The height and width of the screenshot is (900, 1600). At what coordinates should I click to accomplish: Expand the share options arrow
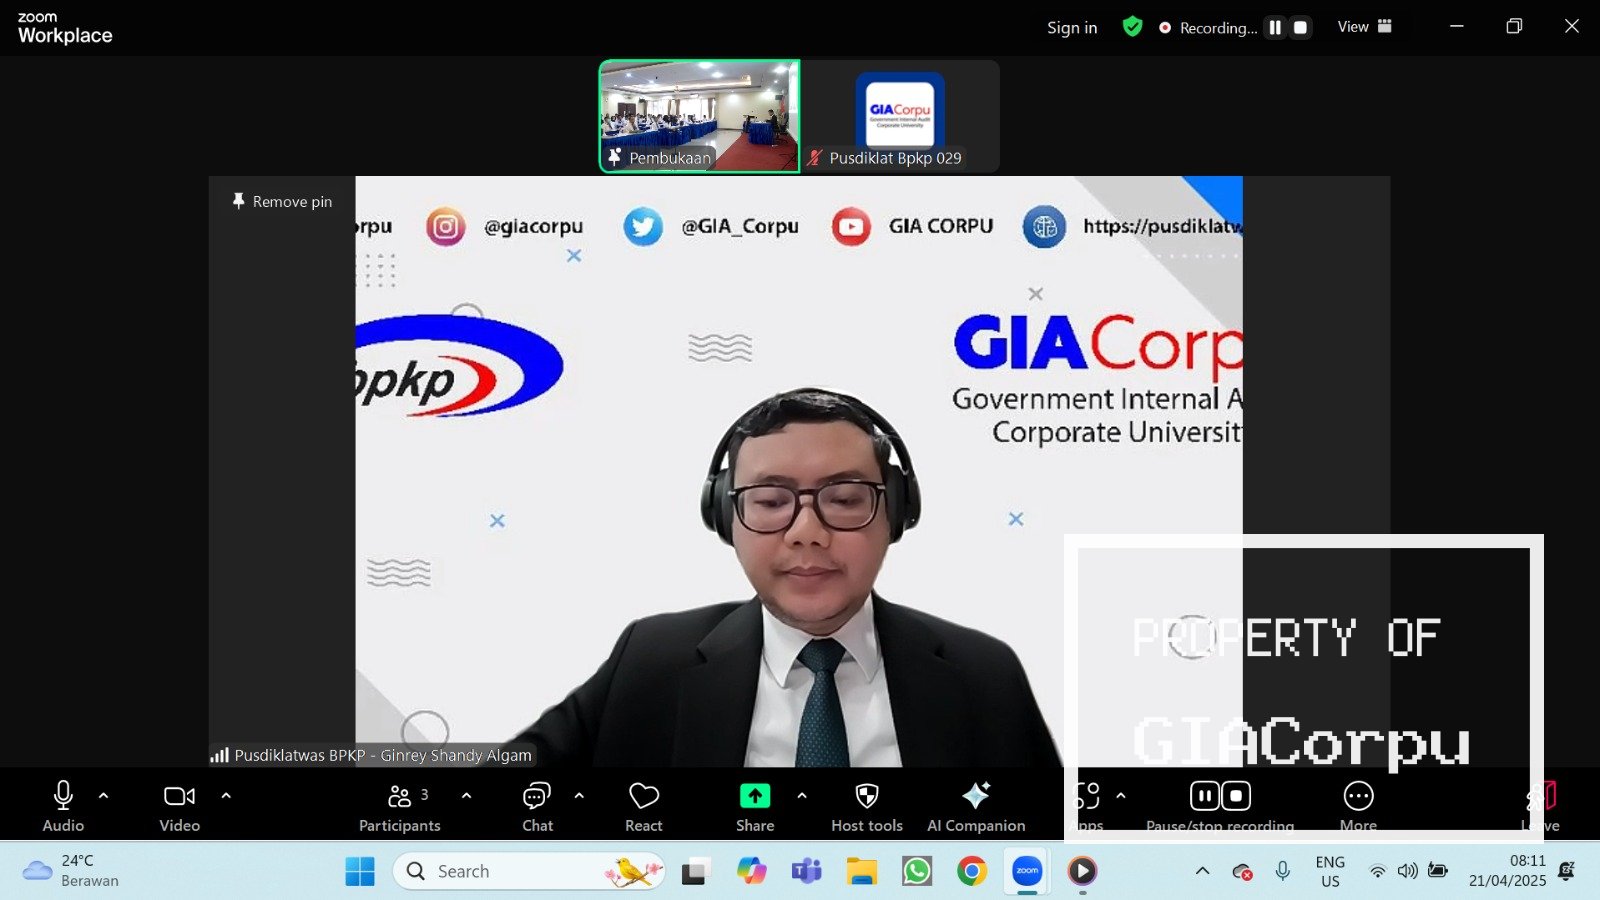coord(802,796)
